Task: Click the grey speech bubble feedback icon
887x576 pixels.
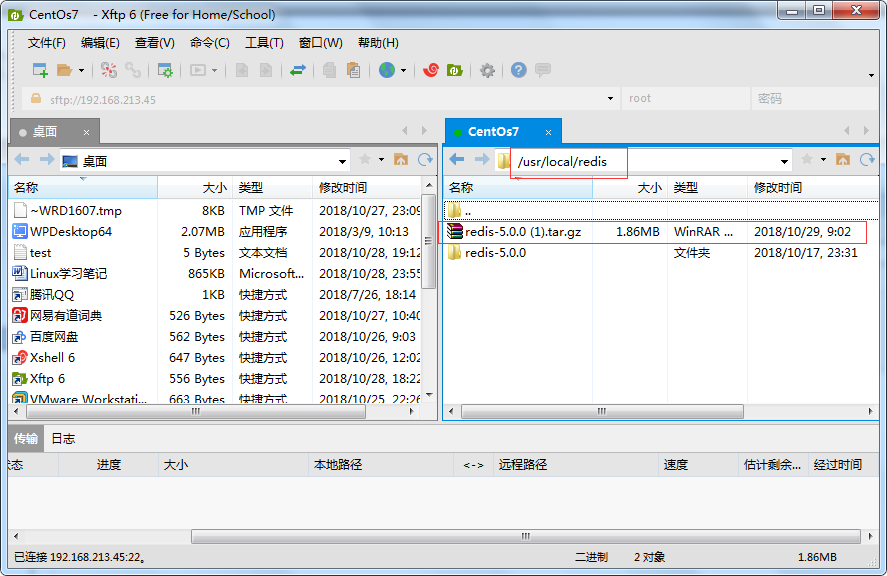Action: (543, 70)
